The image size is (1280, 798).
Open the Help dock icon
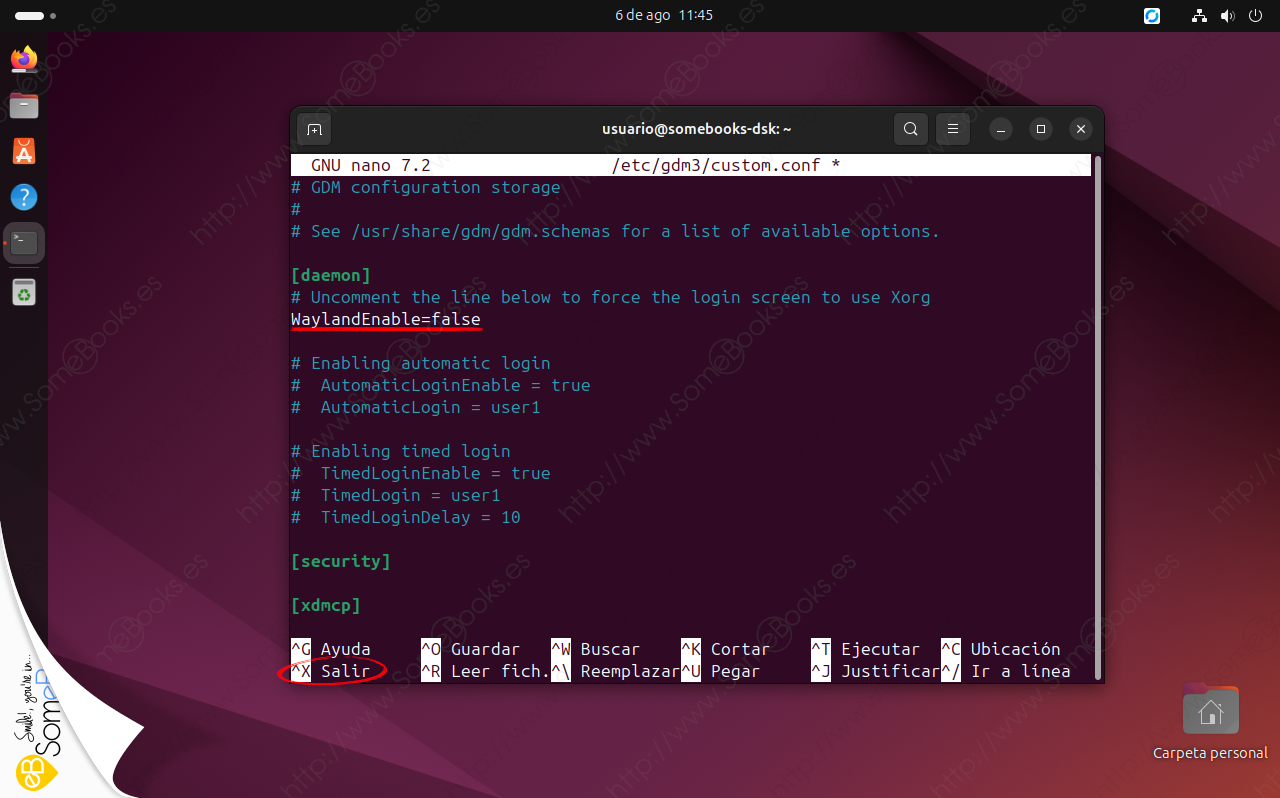click(x=24, y=197)
